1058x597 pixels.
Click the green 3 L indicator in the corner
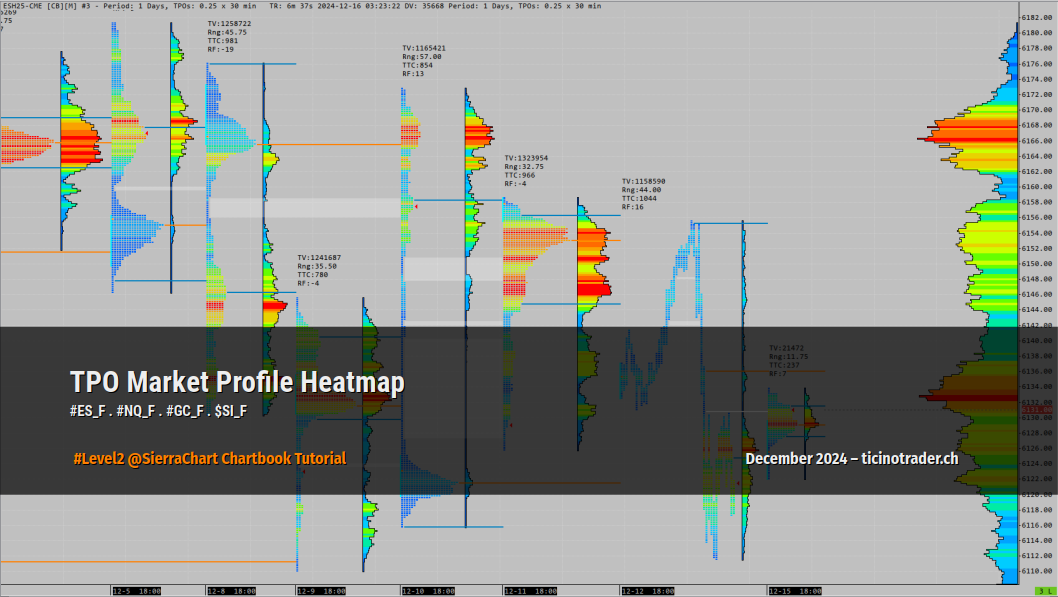[1044, 591]
